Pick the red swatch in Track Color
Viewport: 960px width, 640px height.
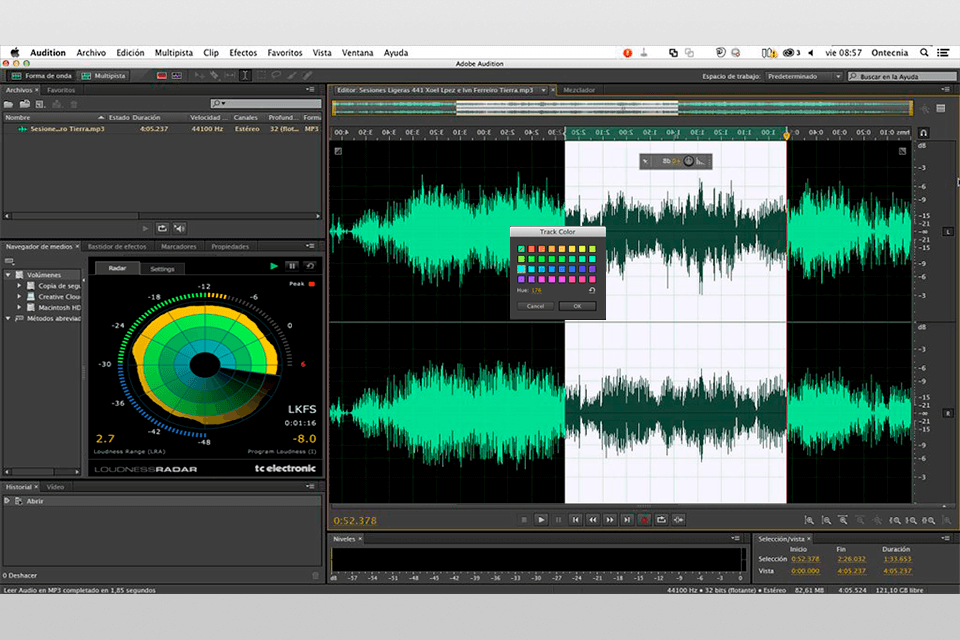[532, 248]
